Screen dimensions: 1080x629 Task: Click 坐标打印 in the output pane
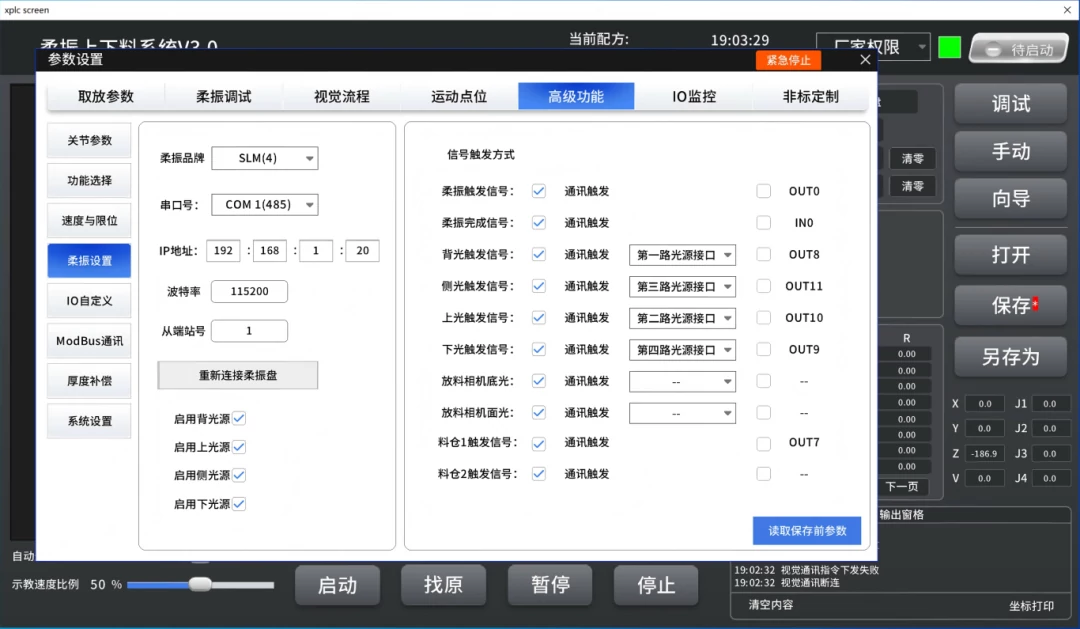[1031, 606]
